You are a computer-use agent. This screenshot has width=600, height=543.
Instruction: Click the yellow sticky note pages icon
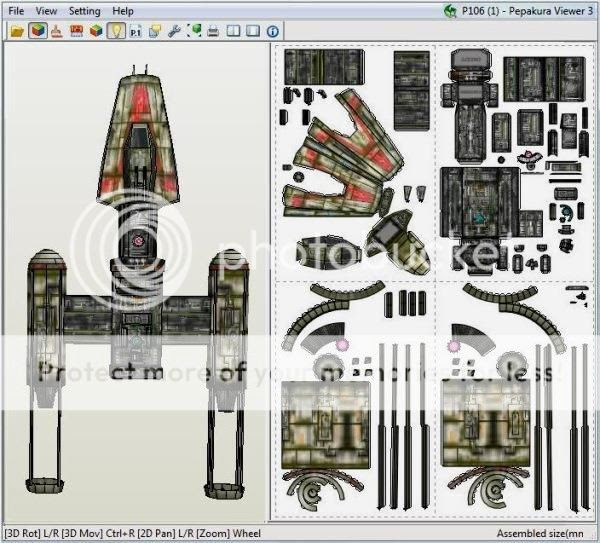point(155,31)
